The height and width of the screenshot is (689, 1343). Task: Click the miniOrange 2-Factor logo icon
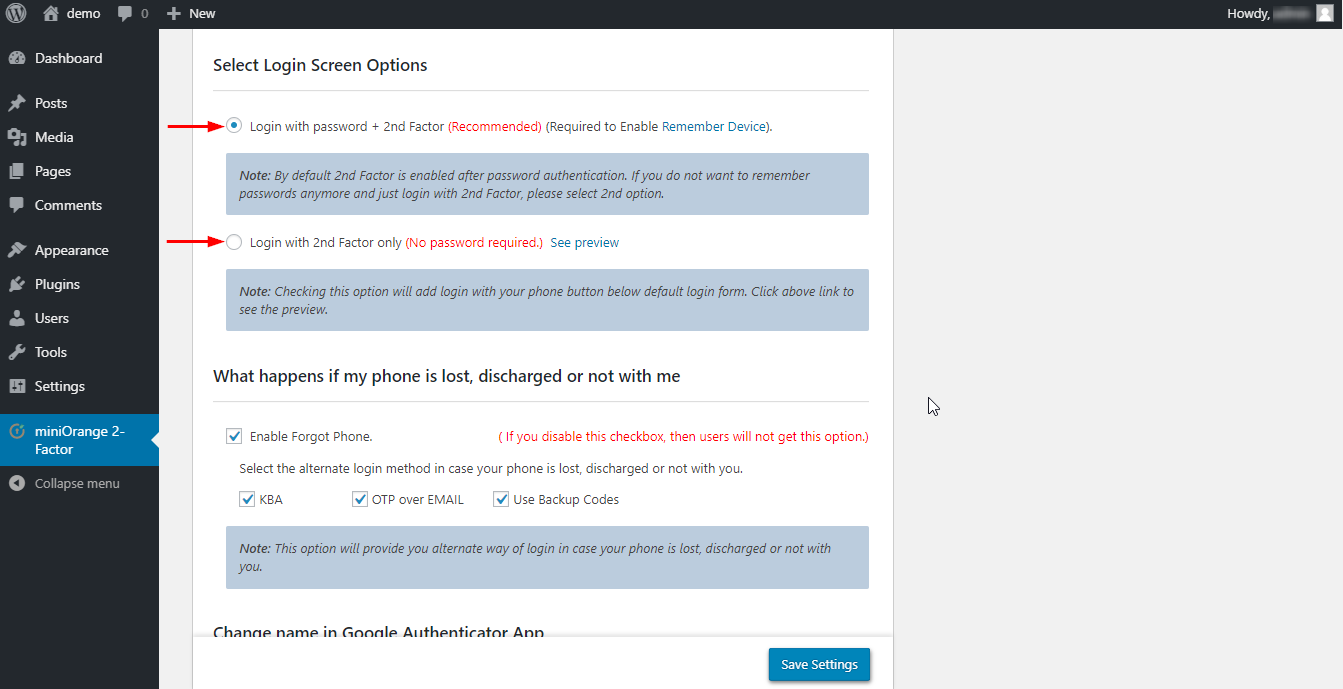(x=16, y=432)
